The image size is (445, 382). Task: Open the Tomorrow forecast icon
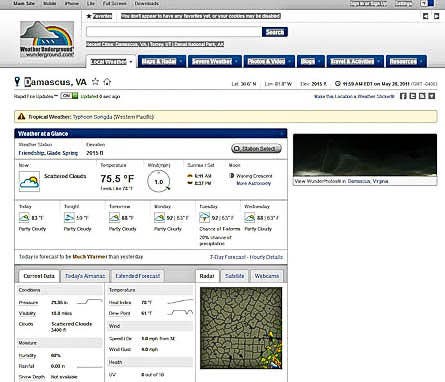pyautogui.click(x=114, y=218)
